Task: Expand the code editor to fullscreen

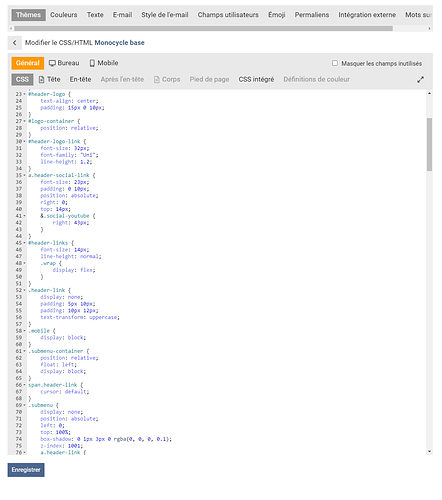Action: [420, 80]
